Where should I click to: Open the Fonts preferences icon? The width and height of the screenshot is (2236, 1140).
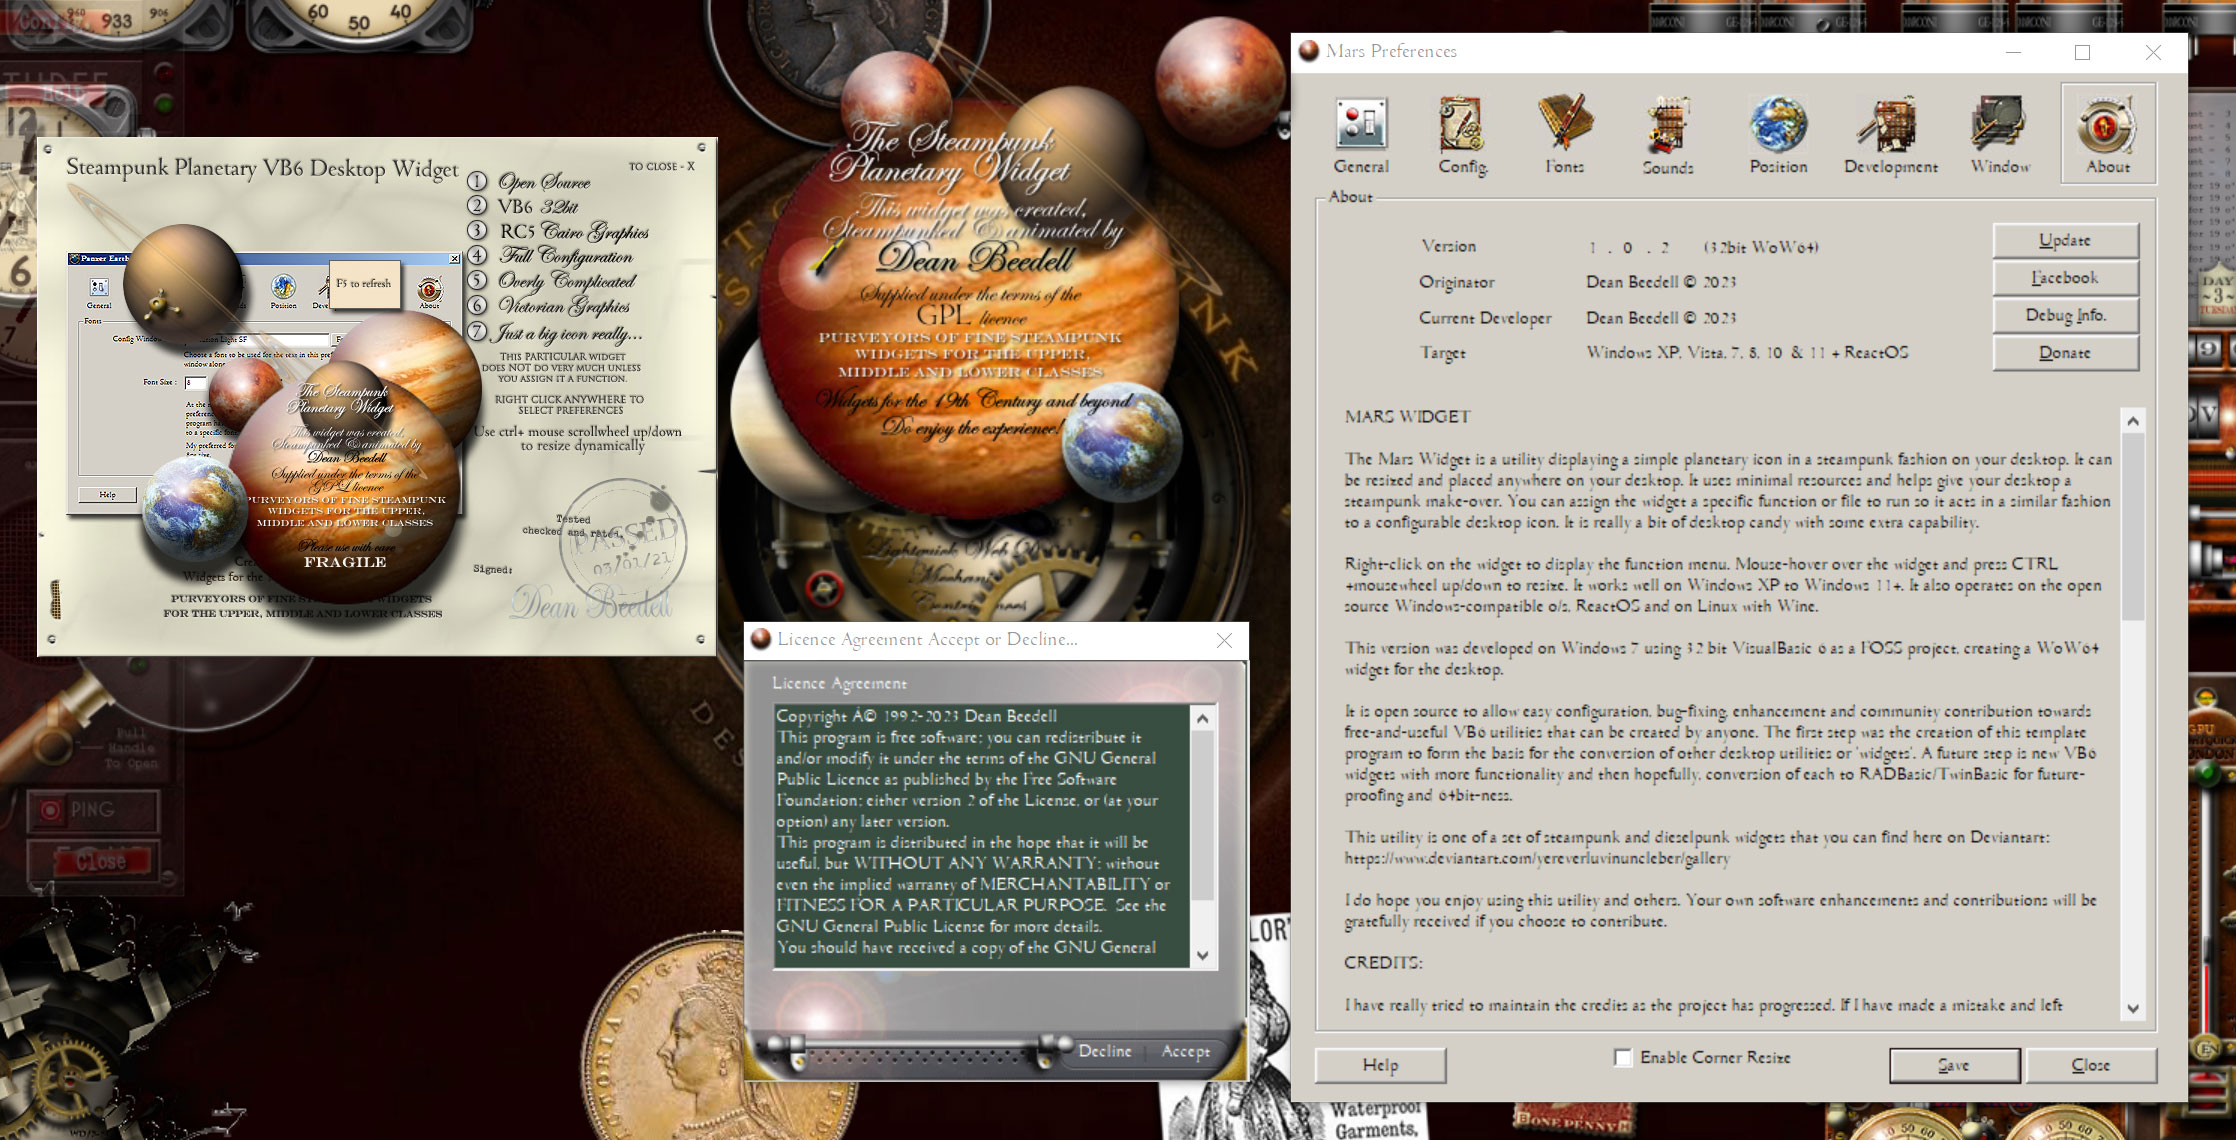pos(1564,135)
